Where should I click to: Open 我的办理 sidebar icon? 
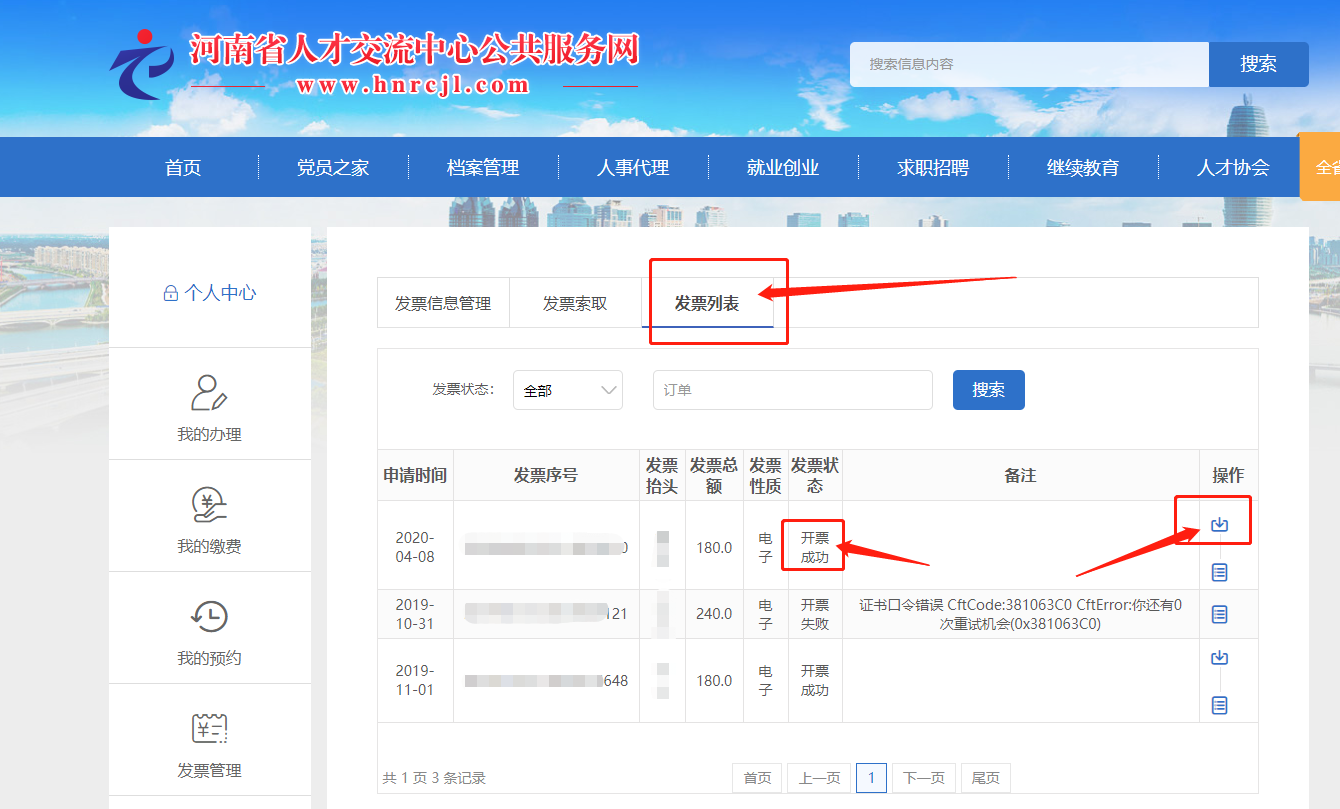209,393
